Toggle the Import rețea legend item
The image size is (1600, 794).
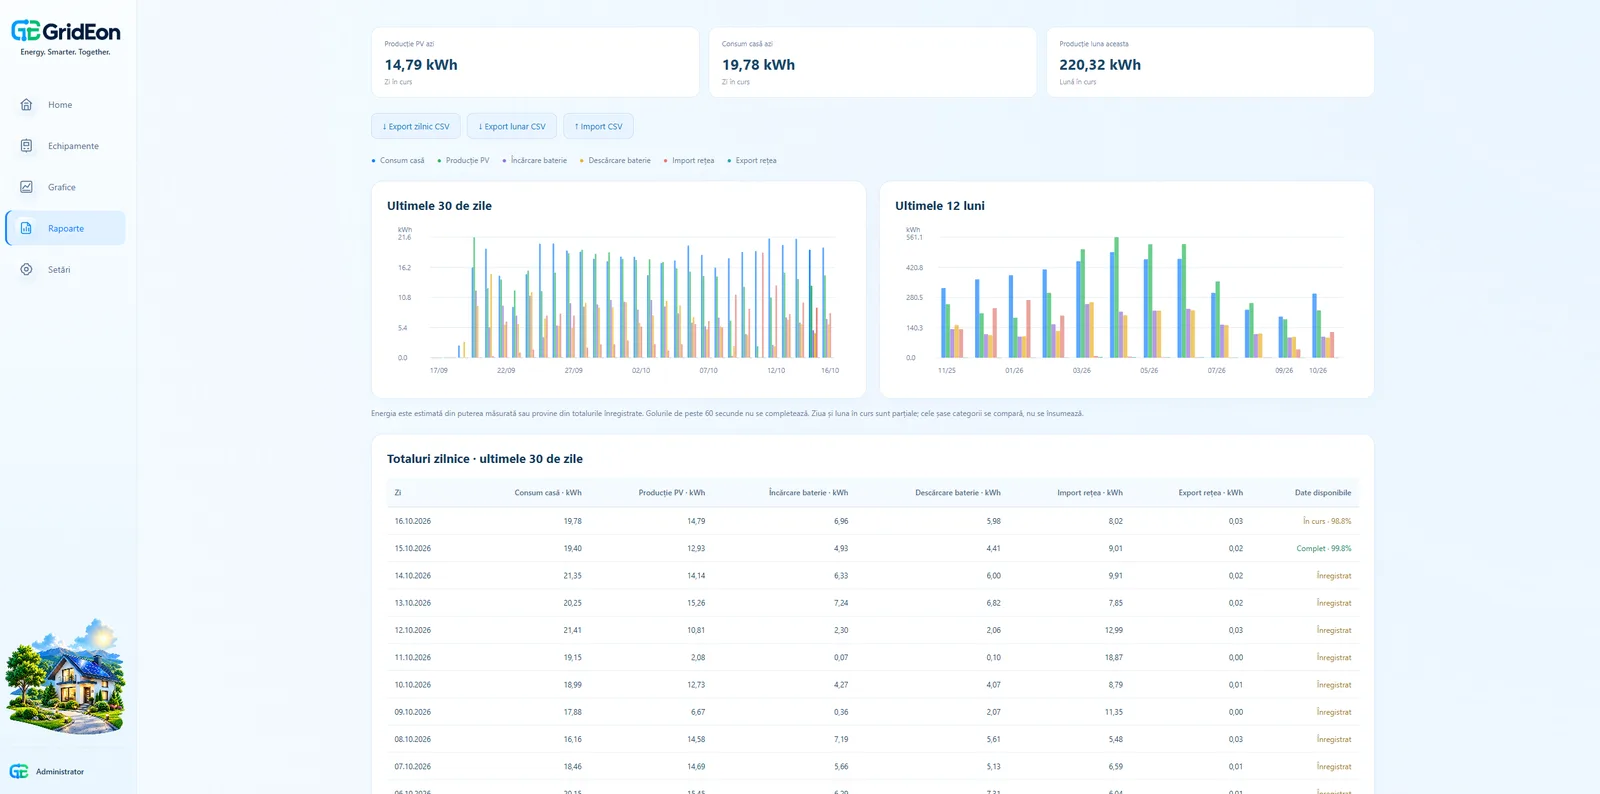[x=689, y=160]
